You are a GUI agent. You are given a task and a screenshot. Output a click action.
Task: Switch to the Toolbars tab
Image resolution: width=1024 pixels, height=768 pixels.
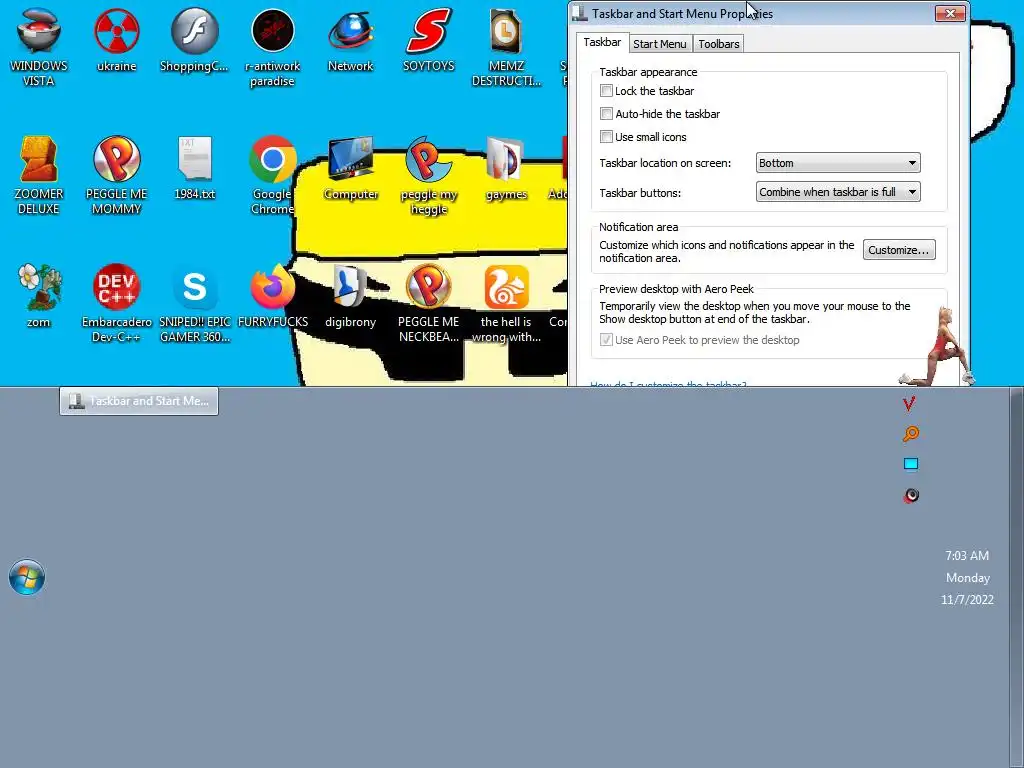pyautogui.click(x=718, y=44)
